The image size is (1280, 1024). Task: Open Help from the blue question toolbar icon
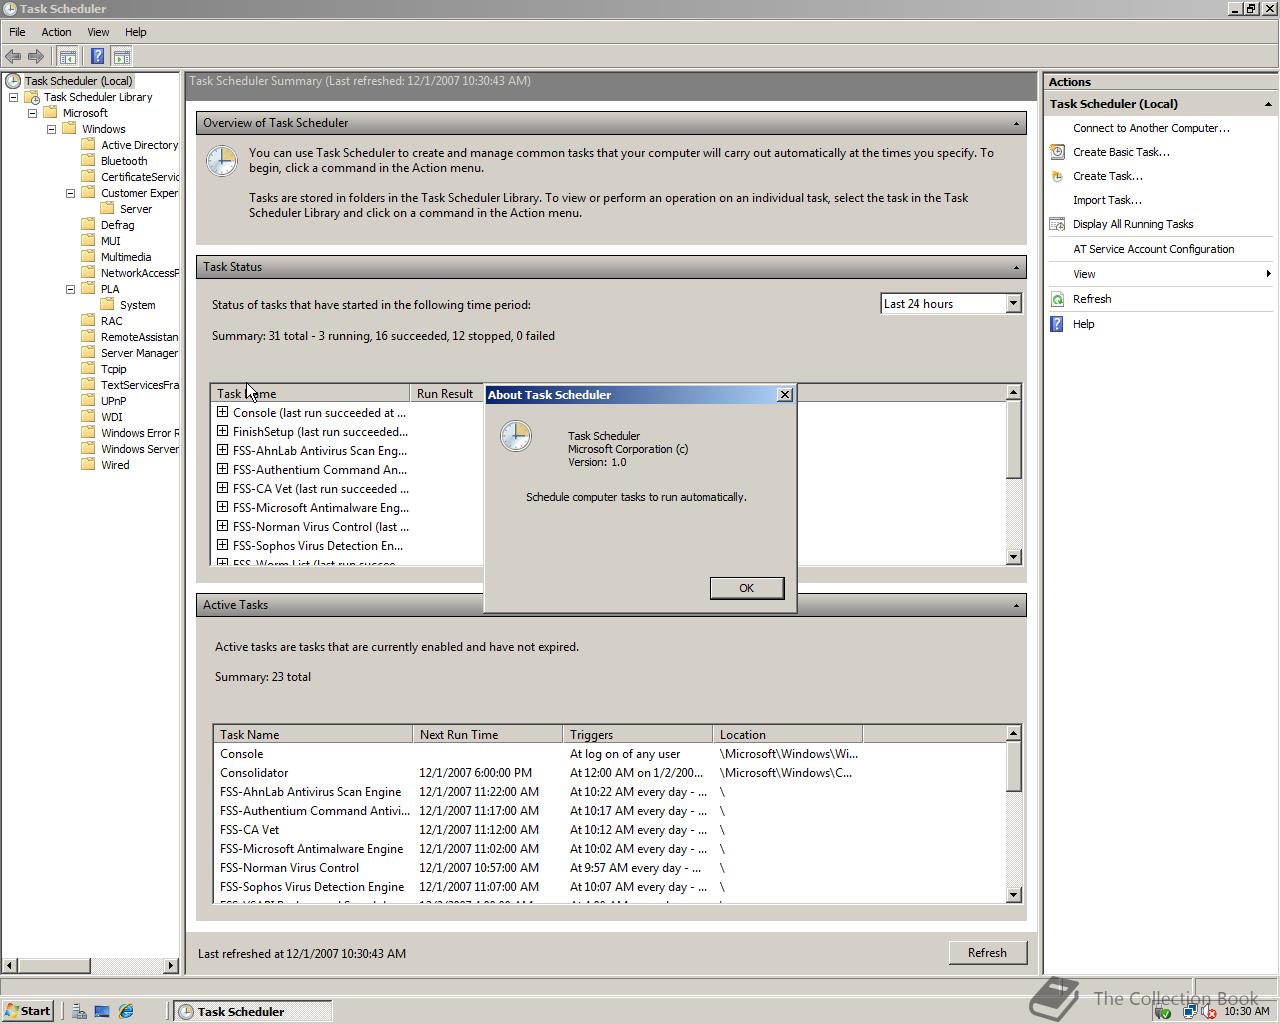tap(97, 57)
